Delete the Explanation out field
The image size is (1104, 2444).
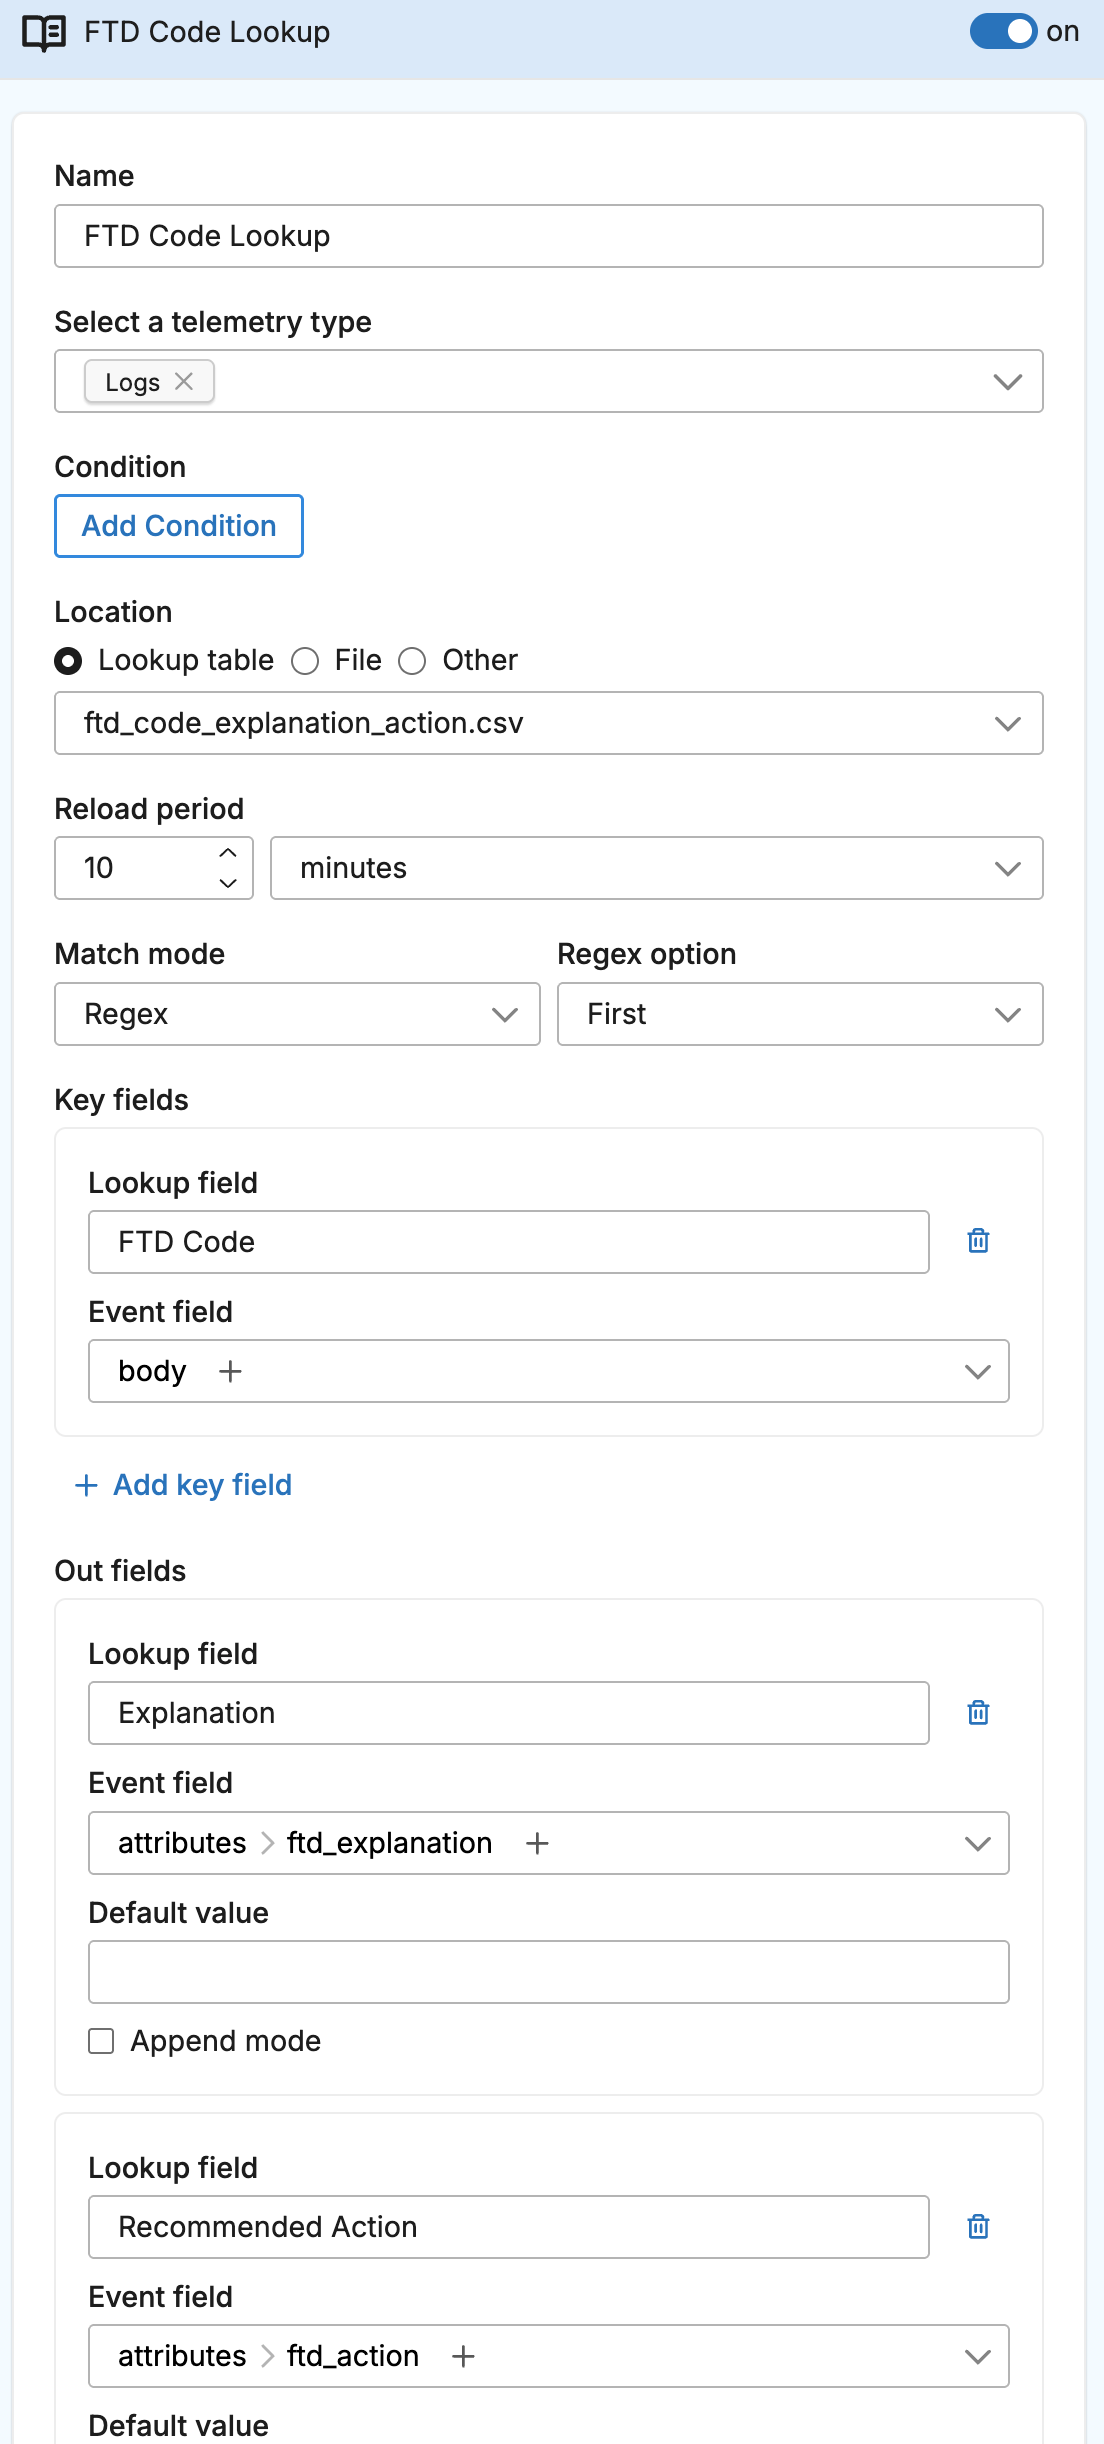click(x=978, y=1713)
